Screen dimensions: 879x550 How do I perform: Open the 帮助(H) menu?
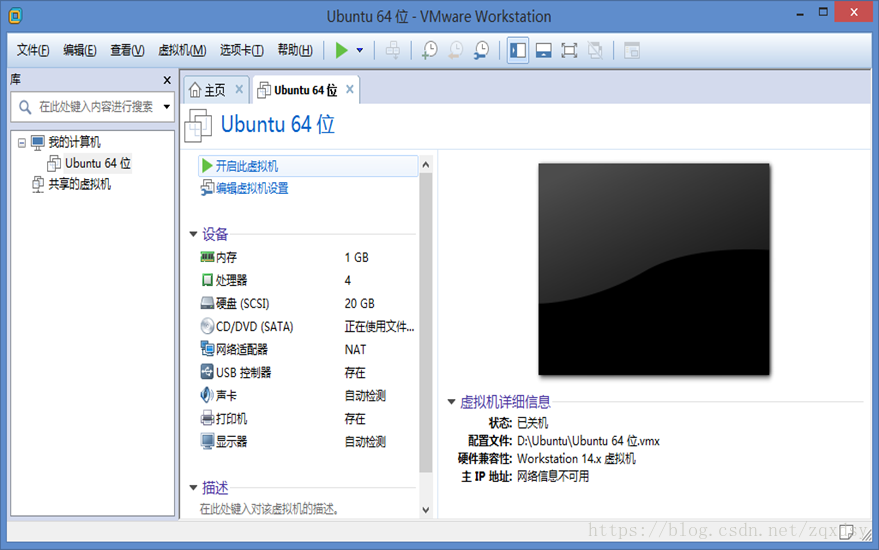[295, 50]
